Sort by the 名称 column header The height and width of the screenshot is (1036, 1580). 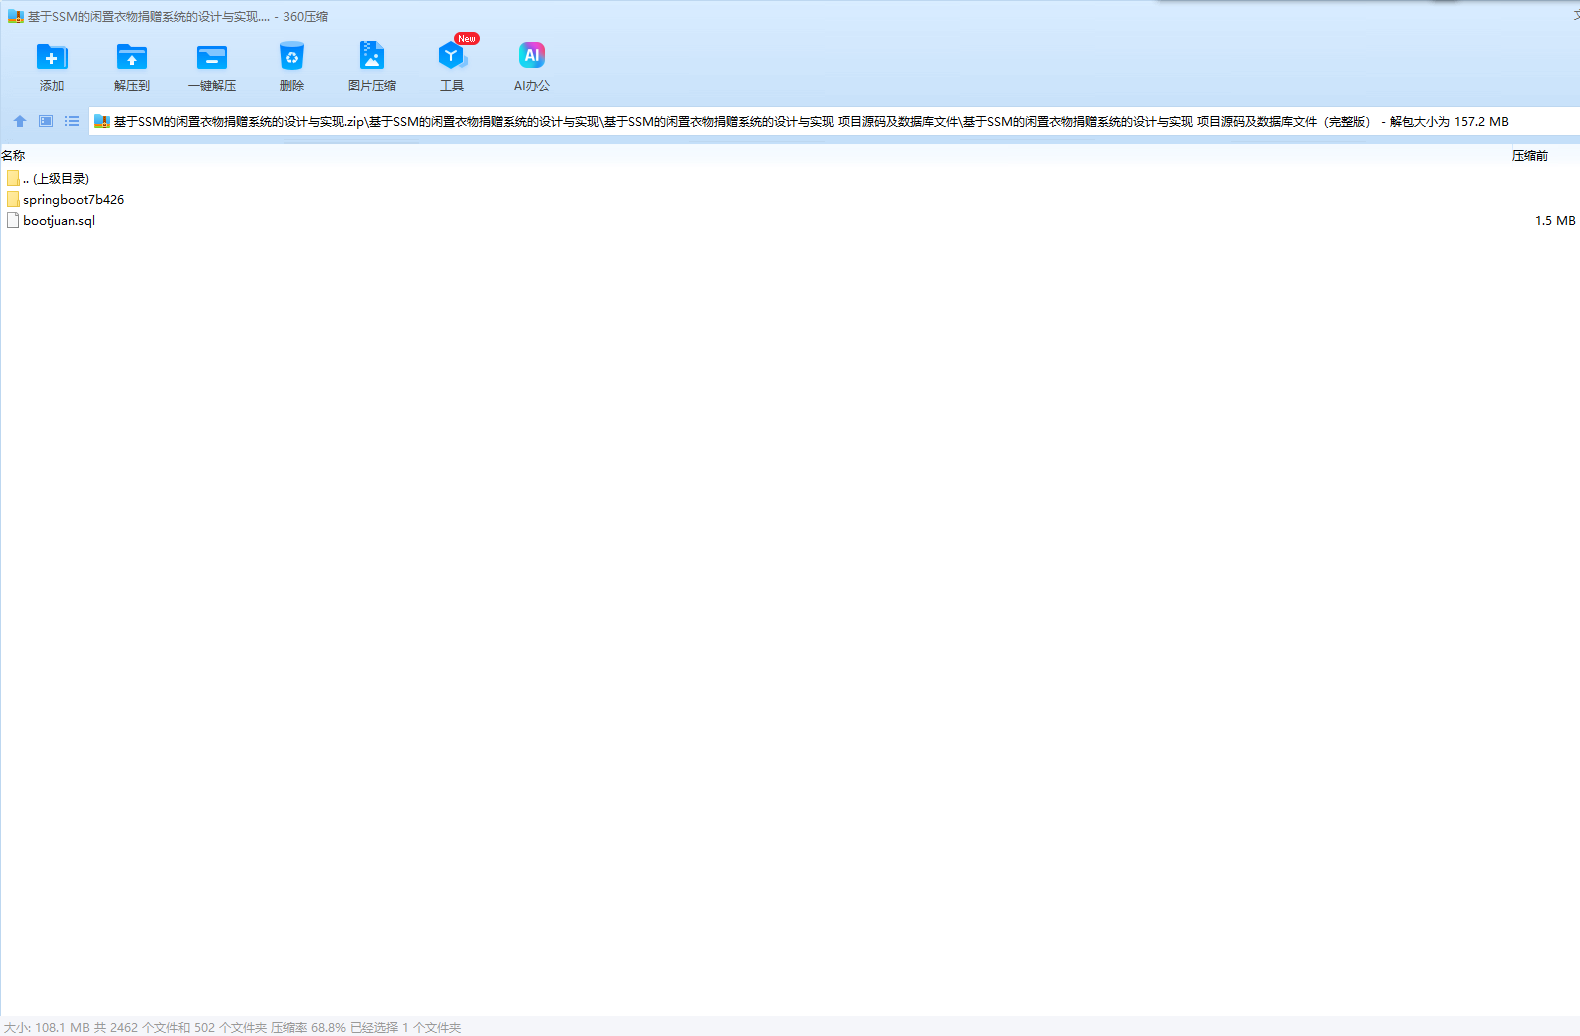click(x=13, y=156)
